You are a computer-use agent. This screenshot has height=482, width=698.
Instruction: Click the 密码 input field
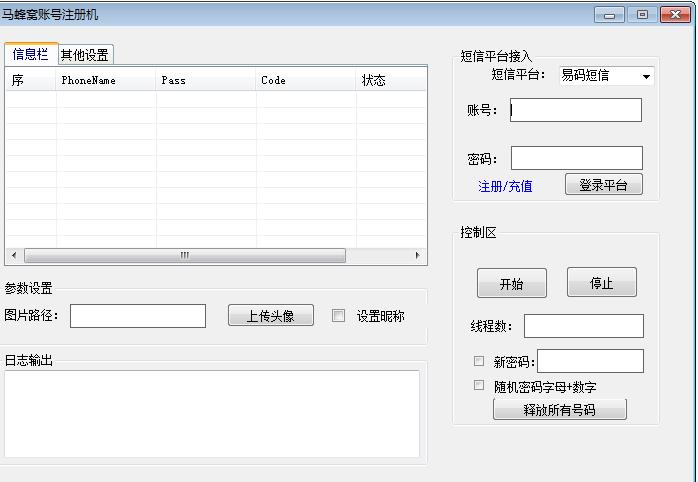click(576, 158)
